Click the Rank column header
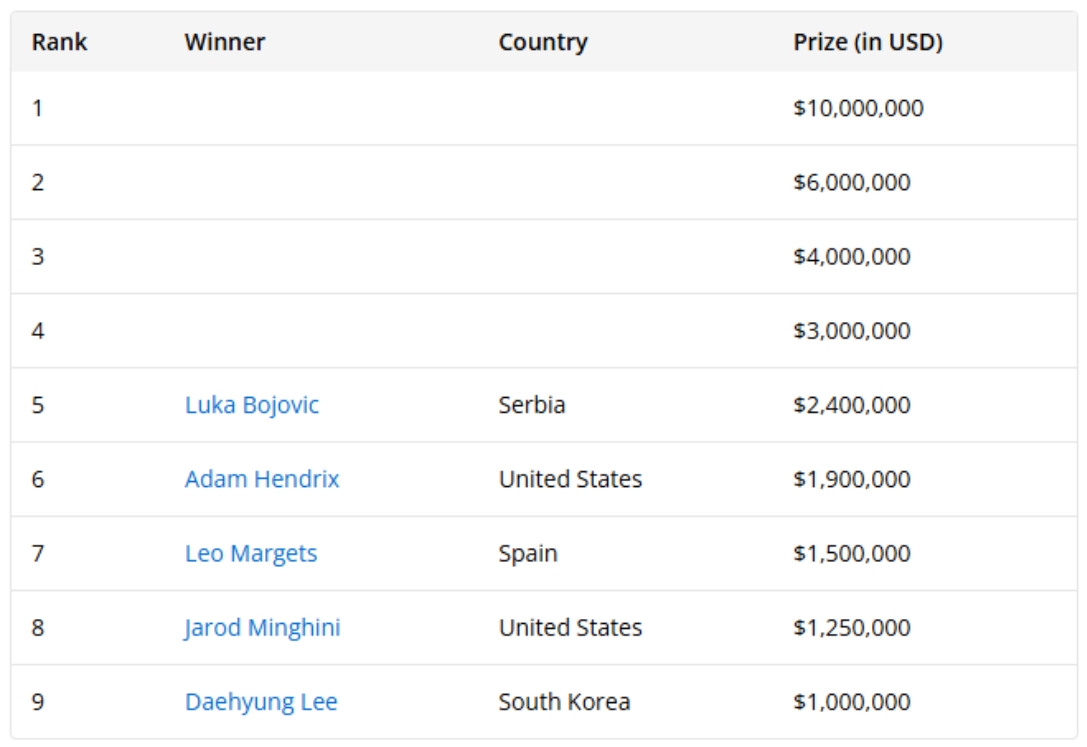 coord(60,43)
